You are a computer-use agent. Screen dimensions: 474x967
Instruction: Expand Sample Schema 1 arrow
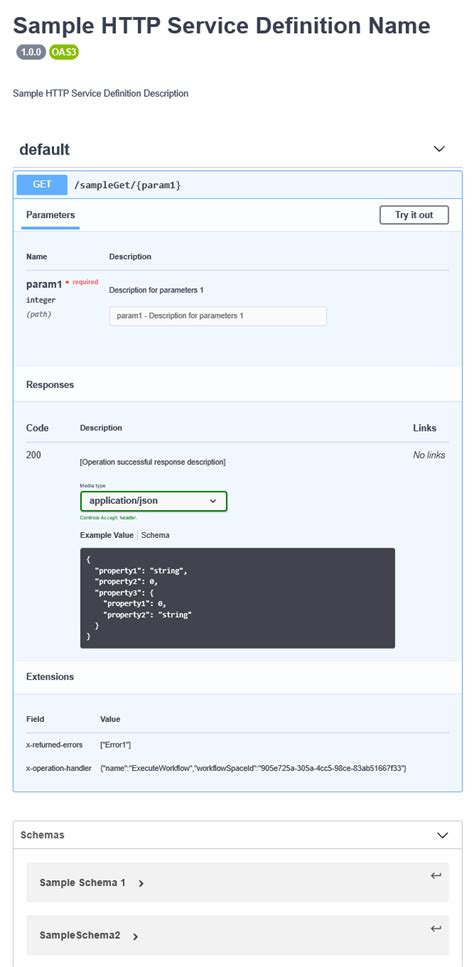tap(141, 884)
